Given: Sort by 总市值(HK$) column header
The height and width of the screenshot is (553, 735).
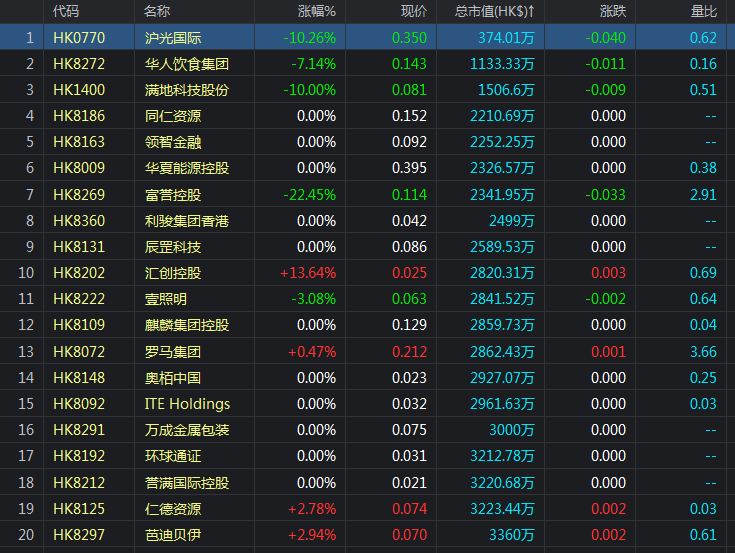Looking at the screenshot, I should (494, 11).
